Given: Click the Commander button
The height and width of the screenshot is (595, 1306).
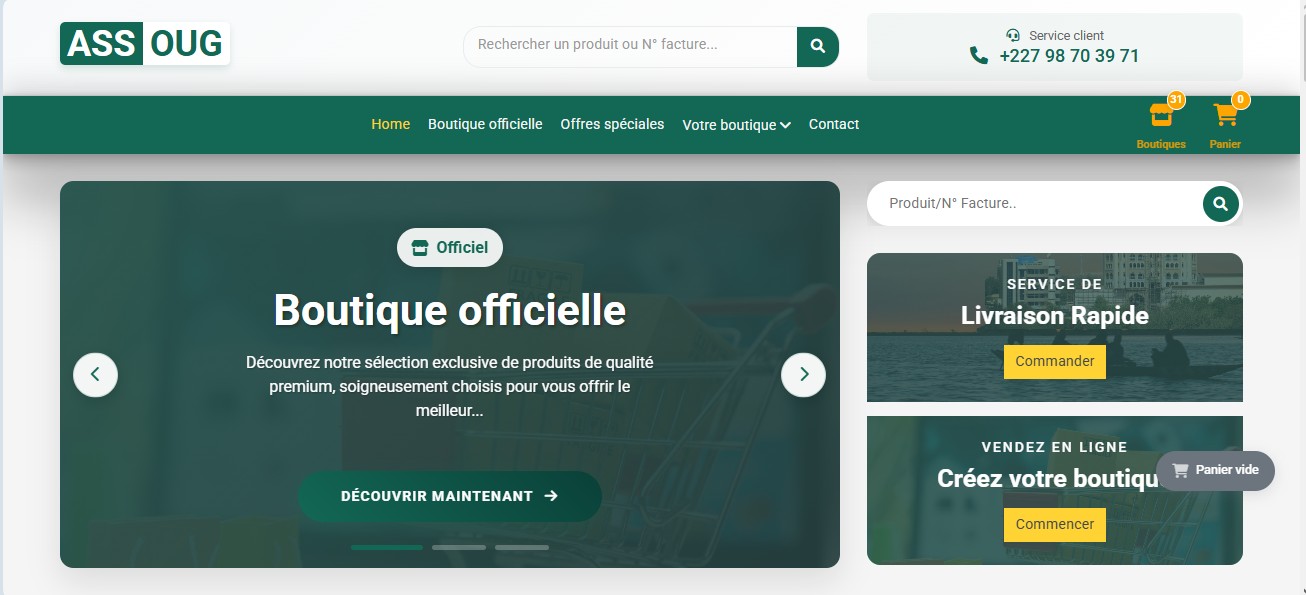Looking at the screenshot, I should click(x=1054, y=362).
